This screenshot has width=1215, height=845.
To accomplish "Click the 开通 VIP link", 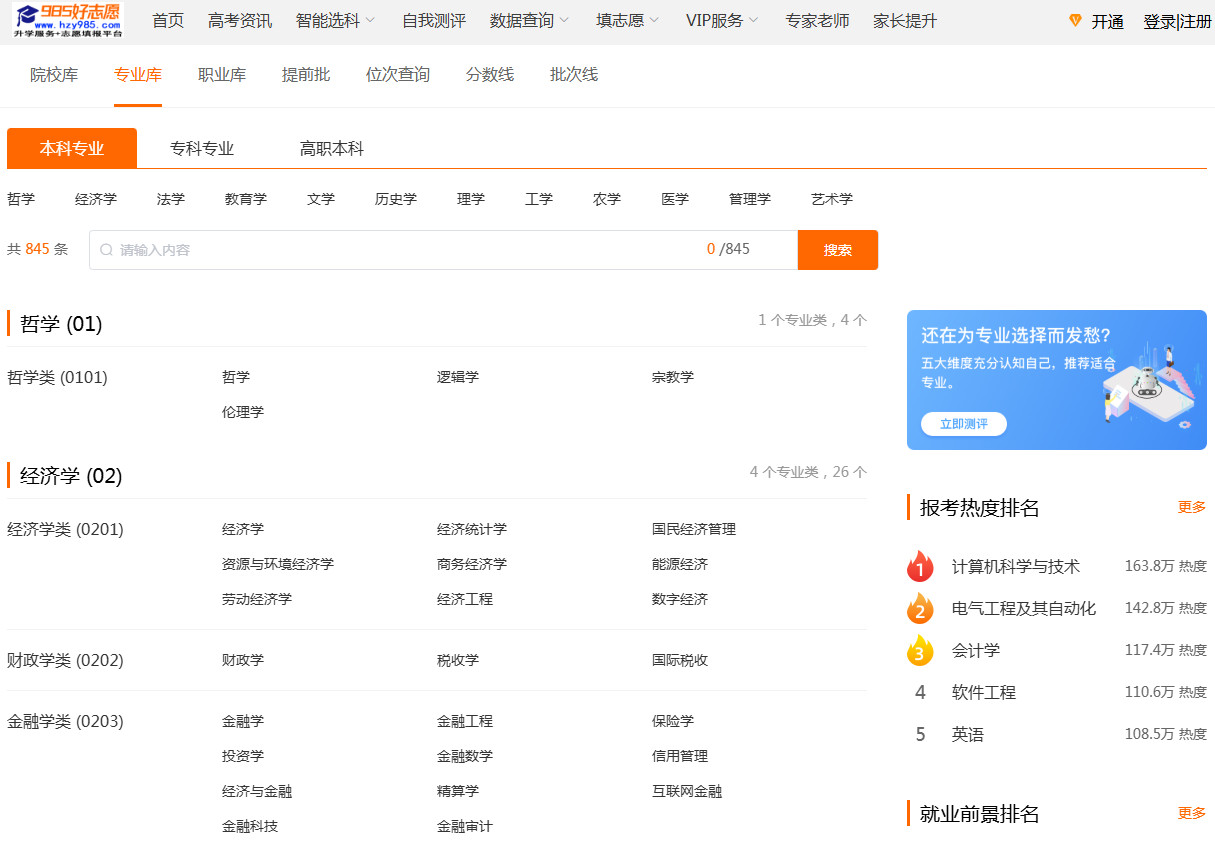I will 1108,21.
